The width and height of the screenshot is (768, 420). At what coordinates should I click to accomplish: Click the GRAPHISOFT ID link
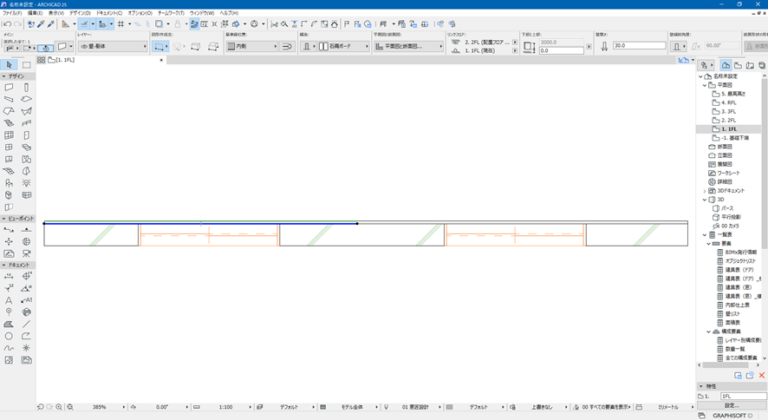[732, 416]
